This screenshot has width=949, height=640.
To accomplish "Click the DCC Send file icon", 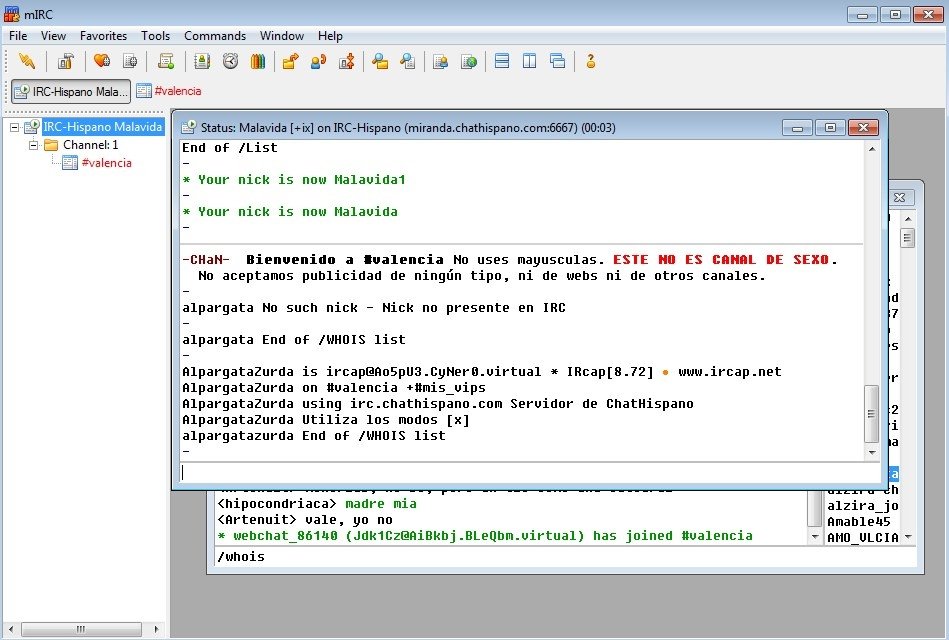I will tap(291, 61).
